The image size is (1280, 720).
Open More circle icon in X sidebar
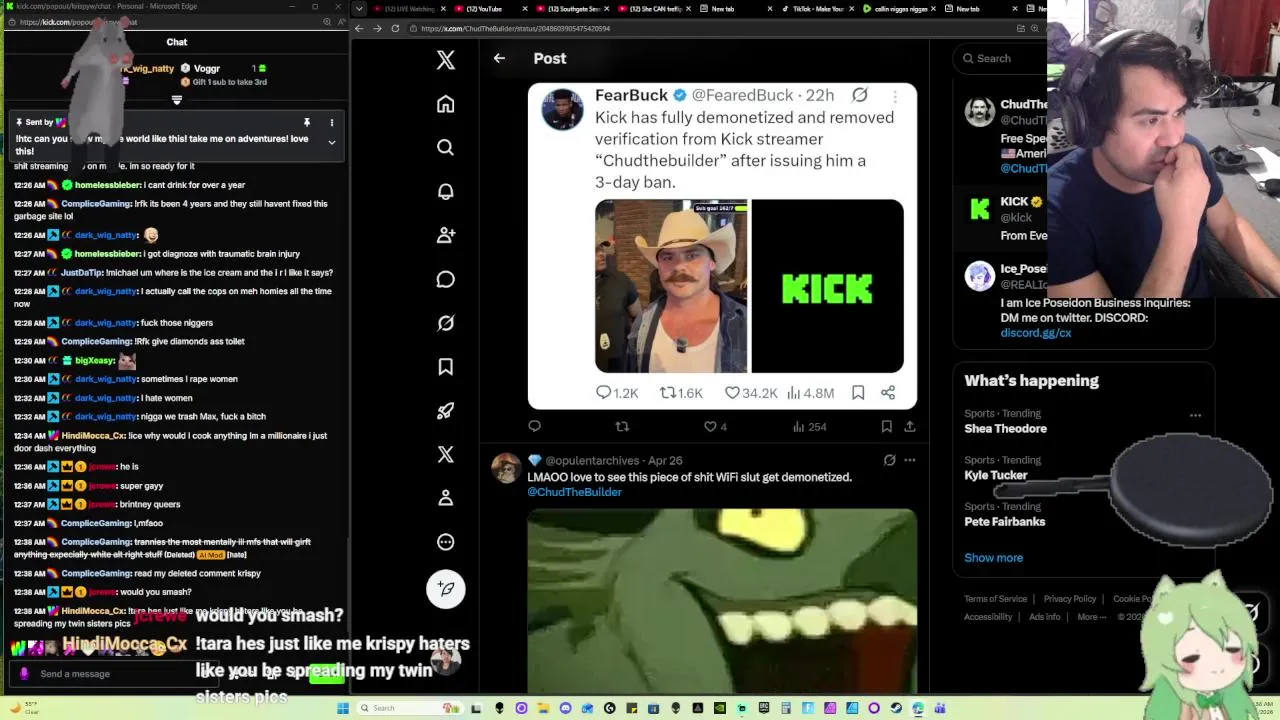tap(446, 542)
